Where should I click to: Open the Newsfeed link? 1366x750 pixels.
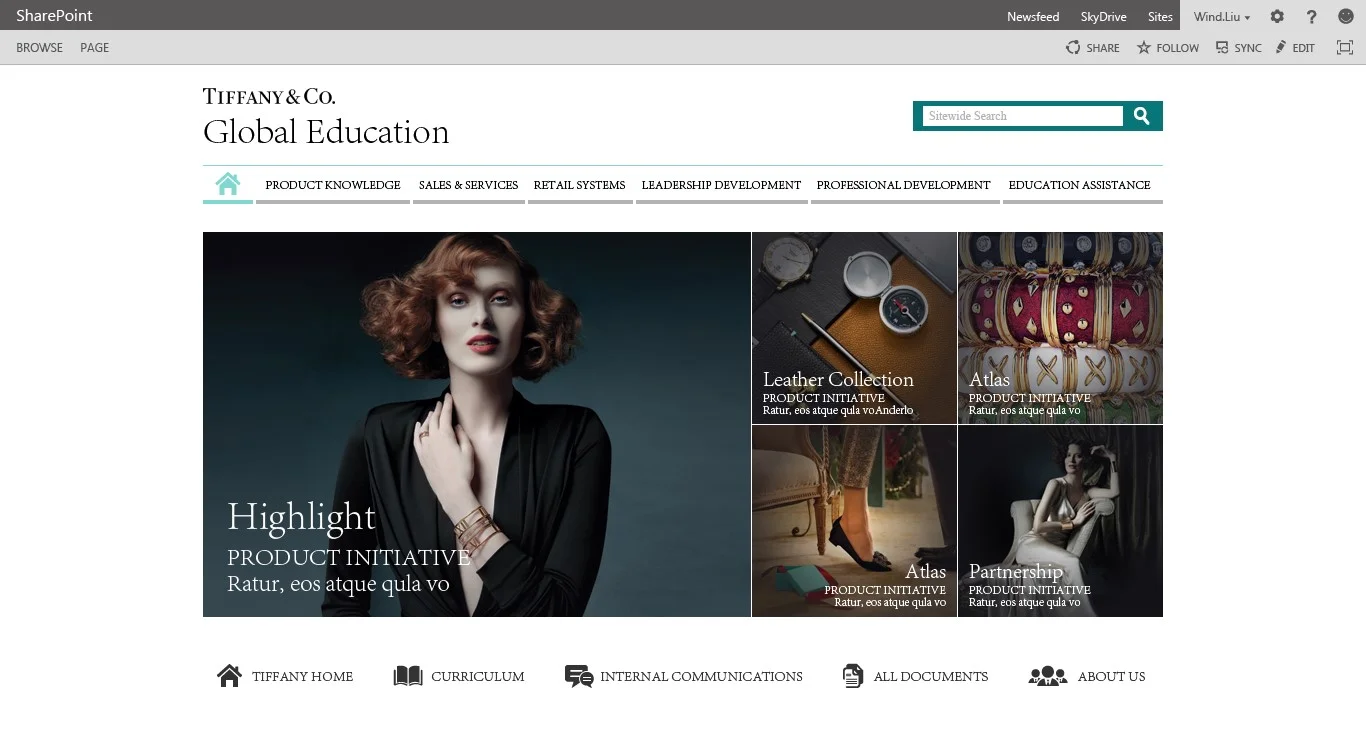1032,16
